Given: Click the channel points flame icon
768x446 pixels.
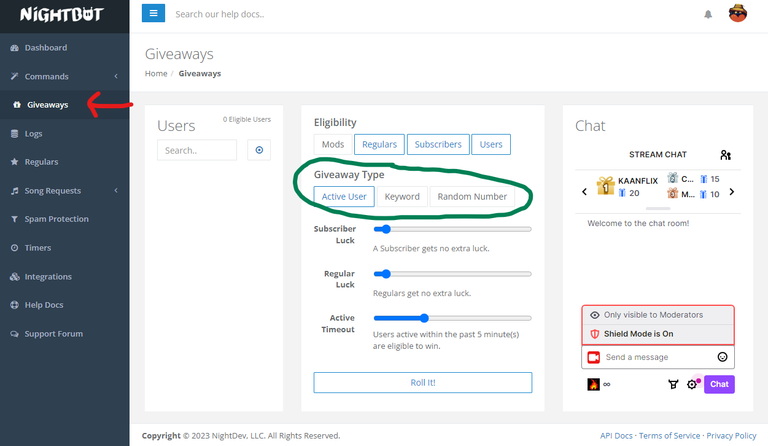Looking at the screenshot, I should (593, 384).
